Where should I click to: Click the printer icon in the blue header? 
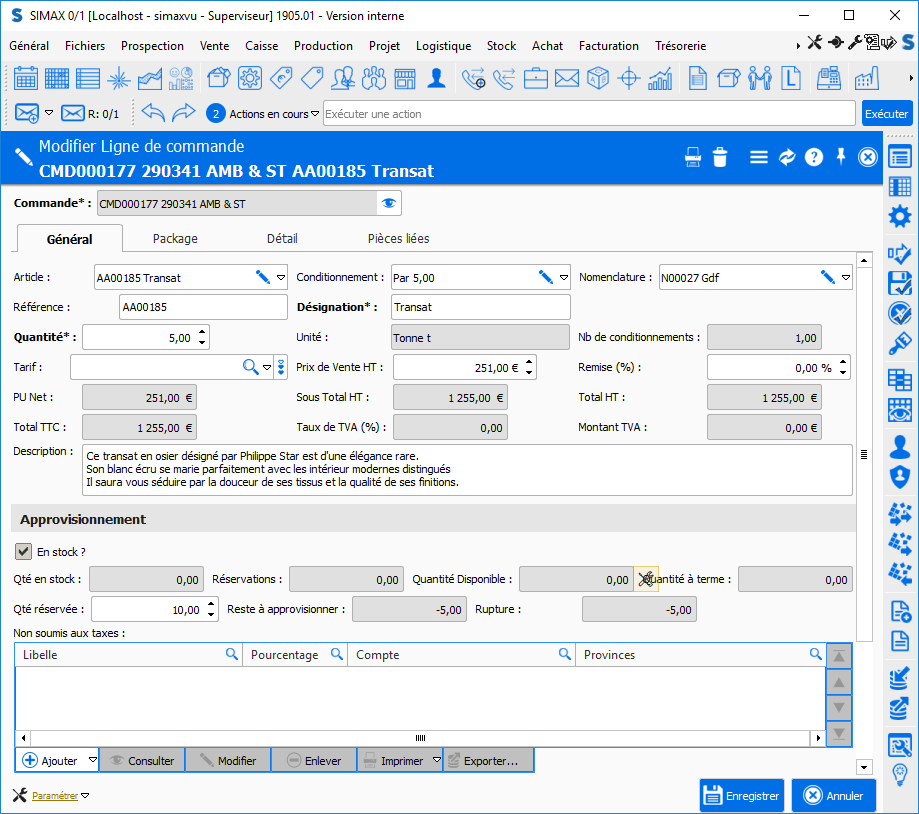[692, 157]
